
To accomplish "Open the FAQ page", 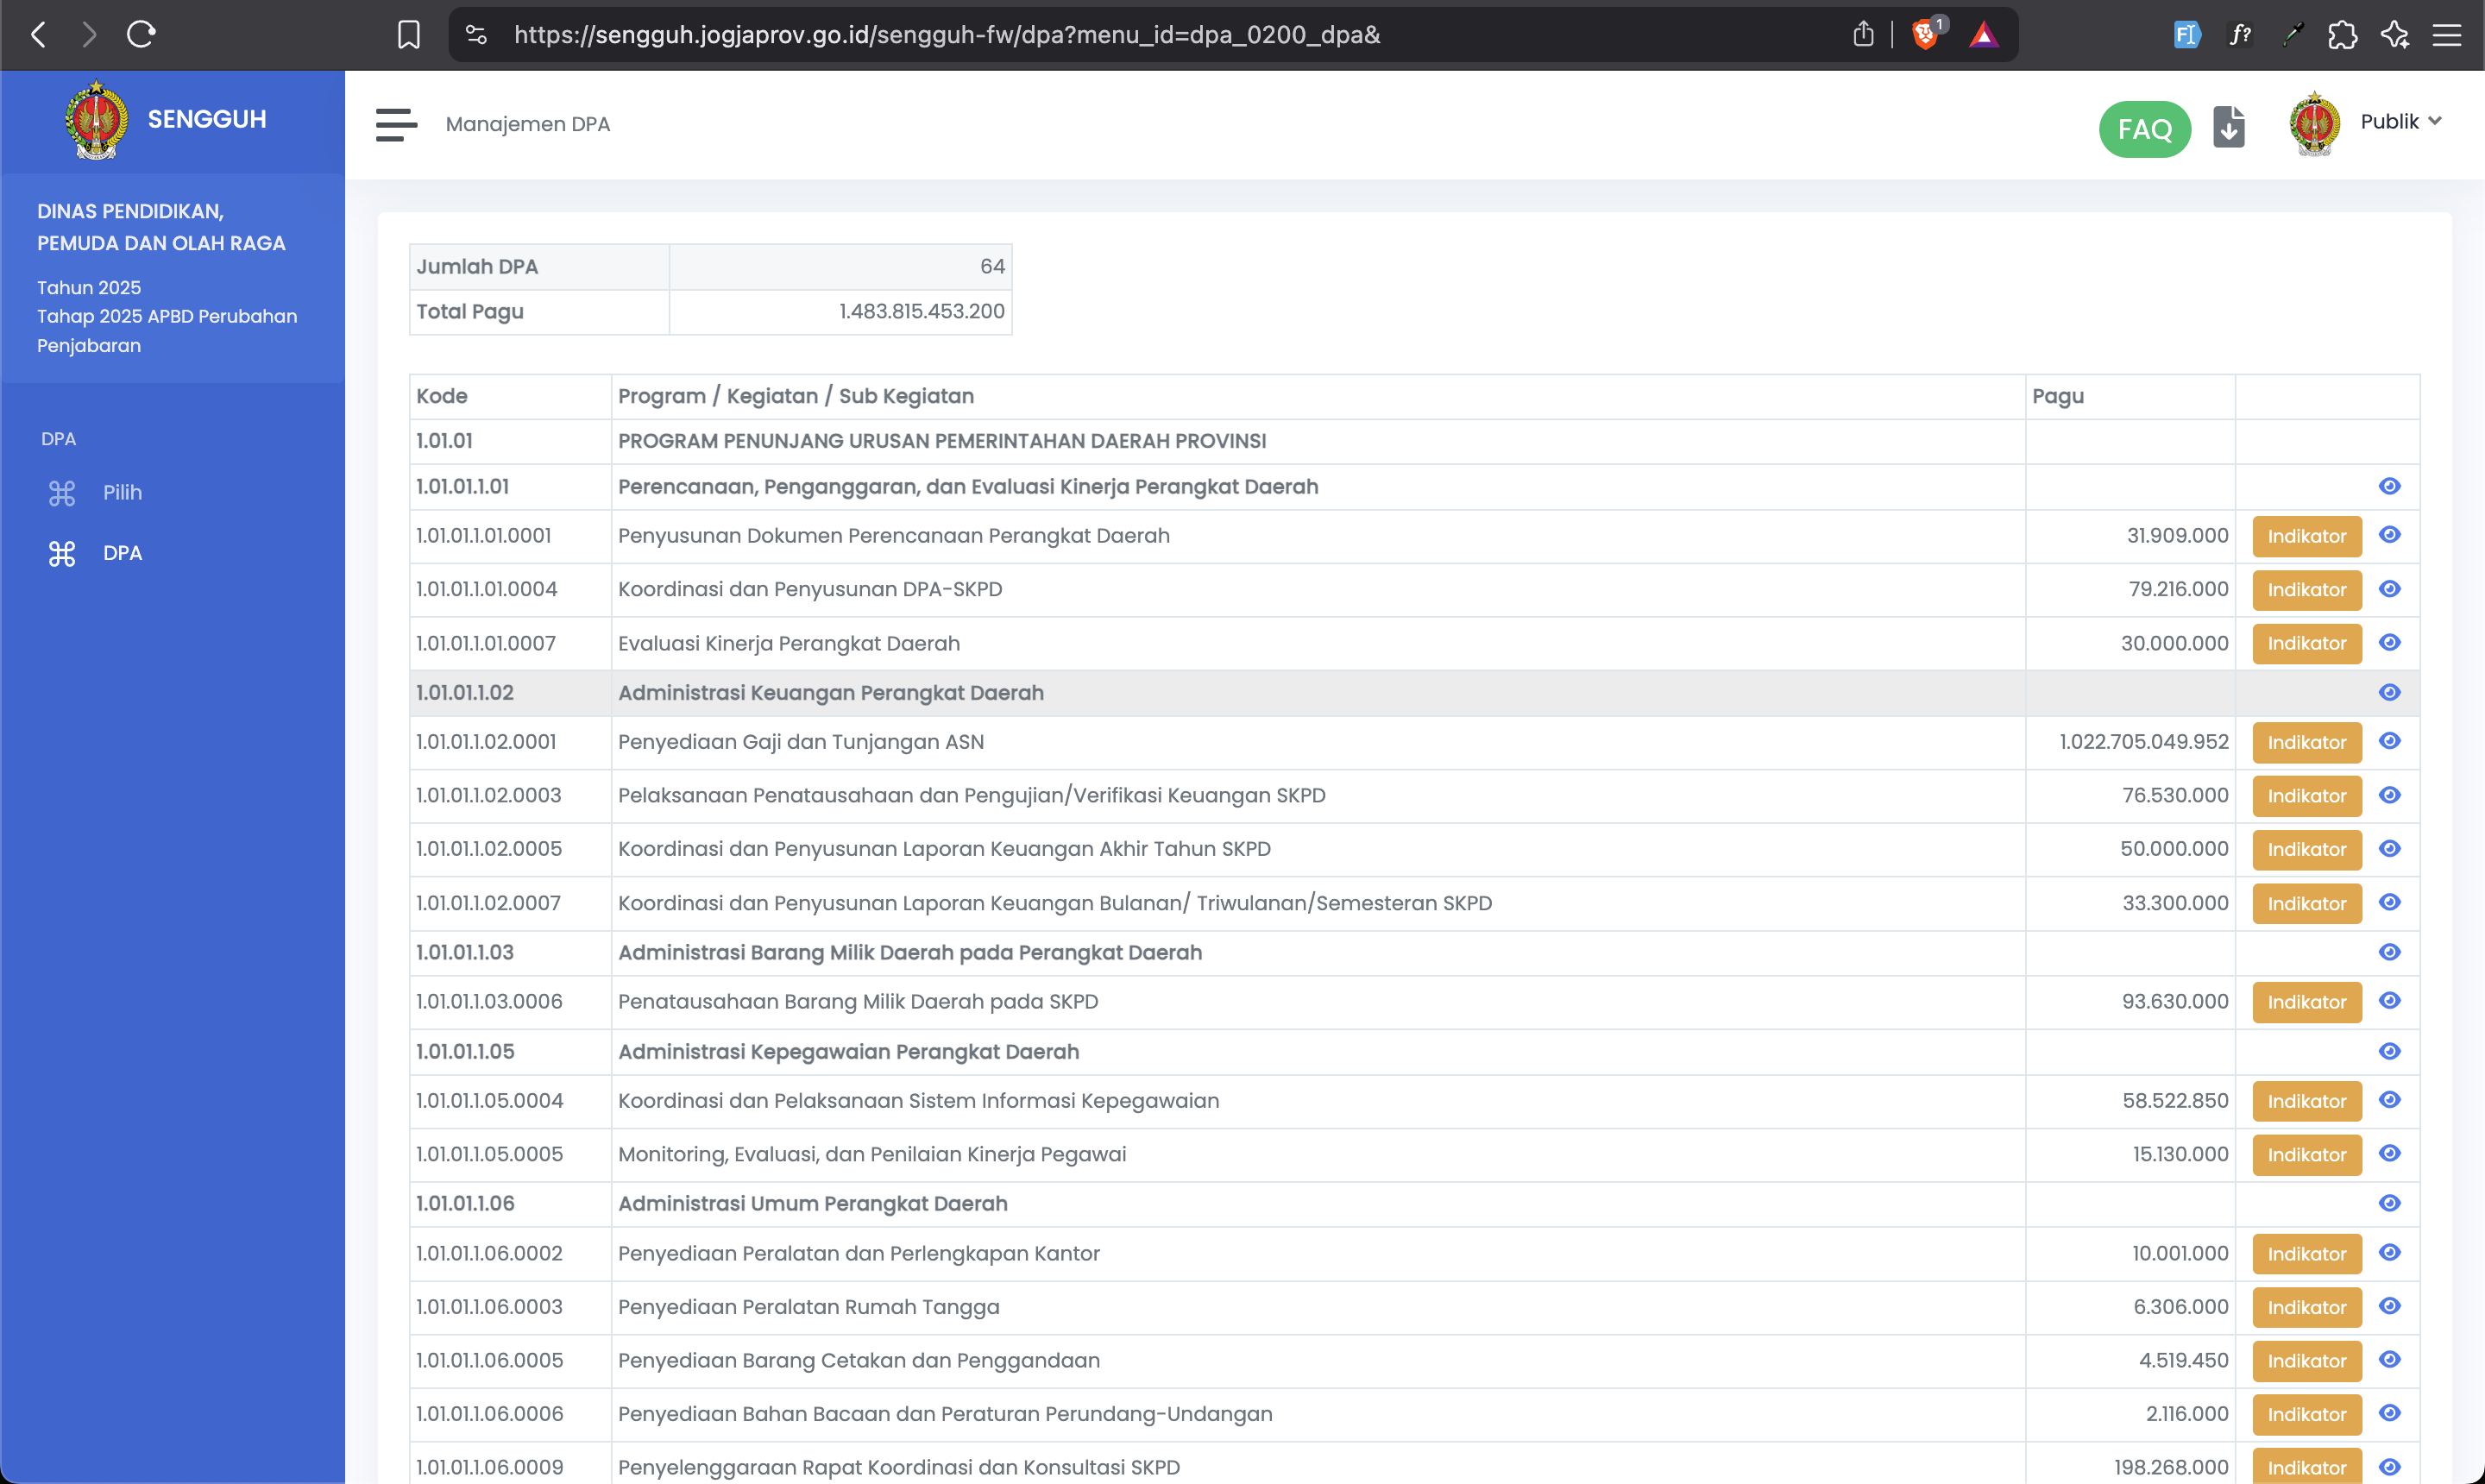I will point(2145,129).
